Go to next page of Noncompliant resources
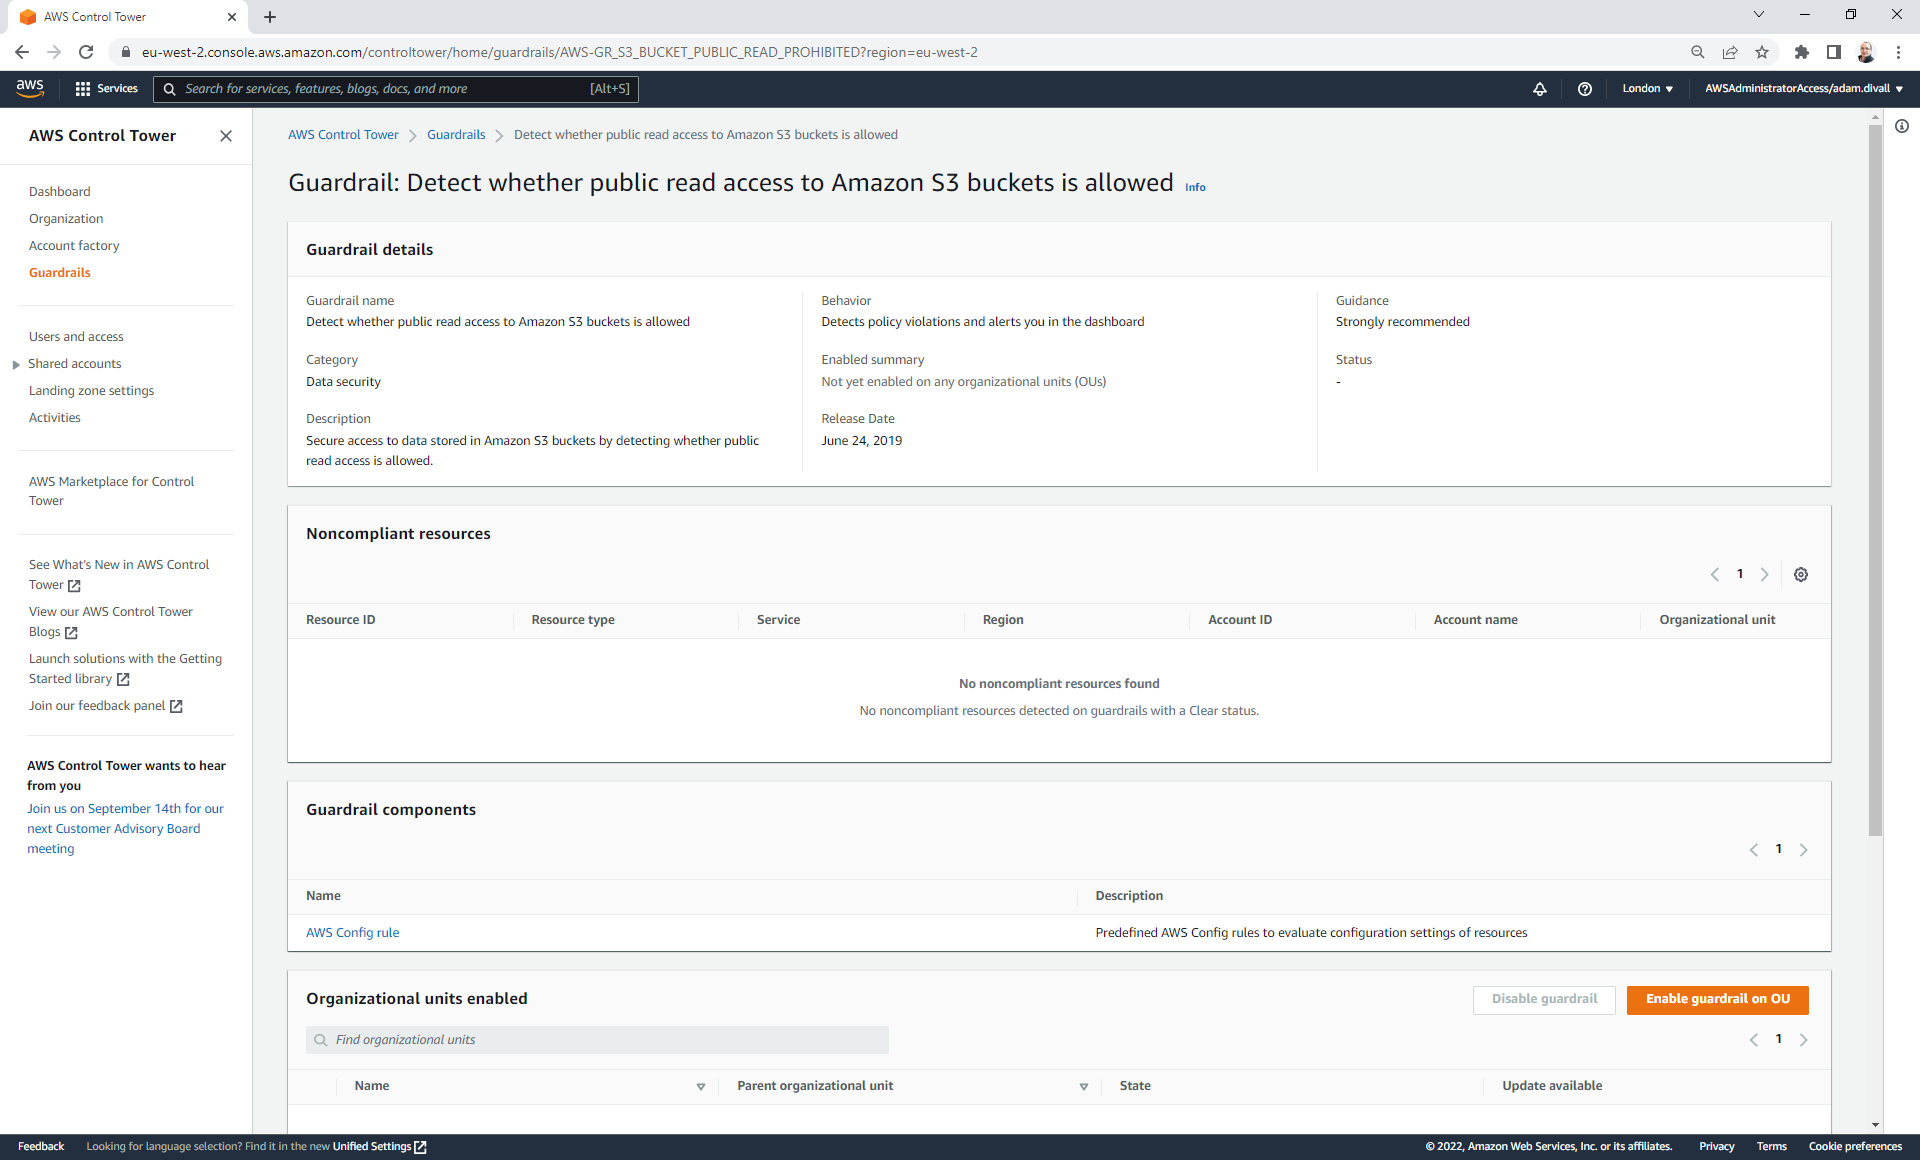Viewport: 1920px width, 1160px height. click(1764, 574)
